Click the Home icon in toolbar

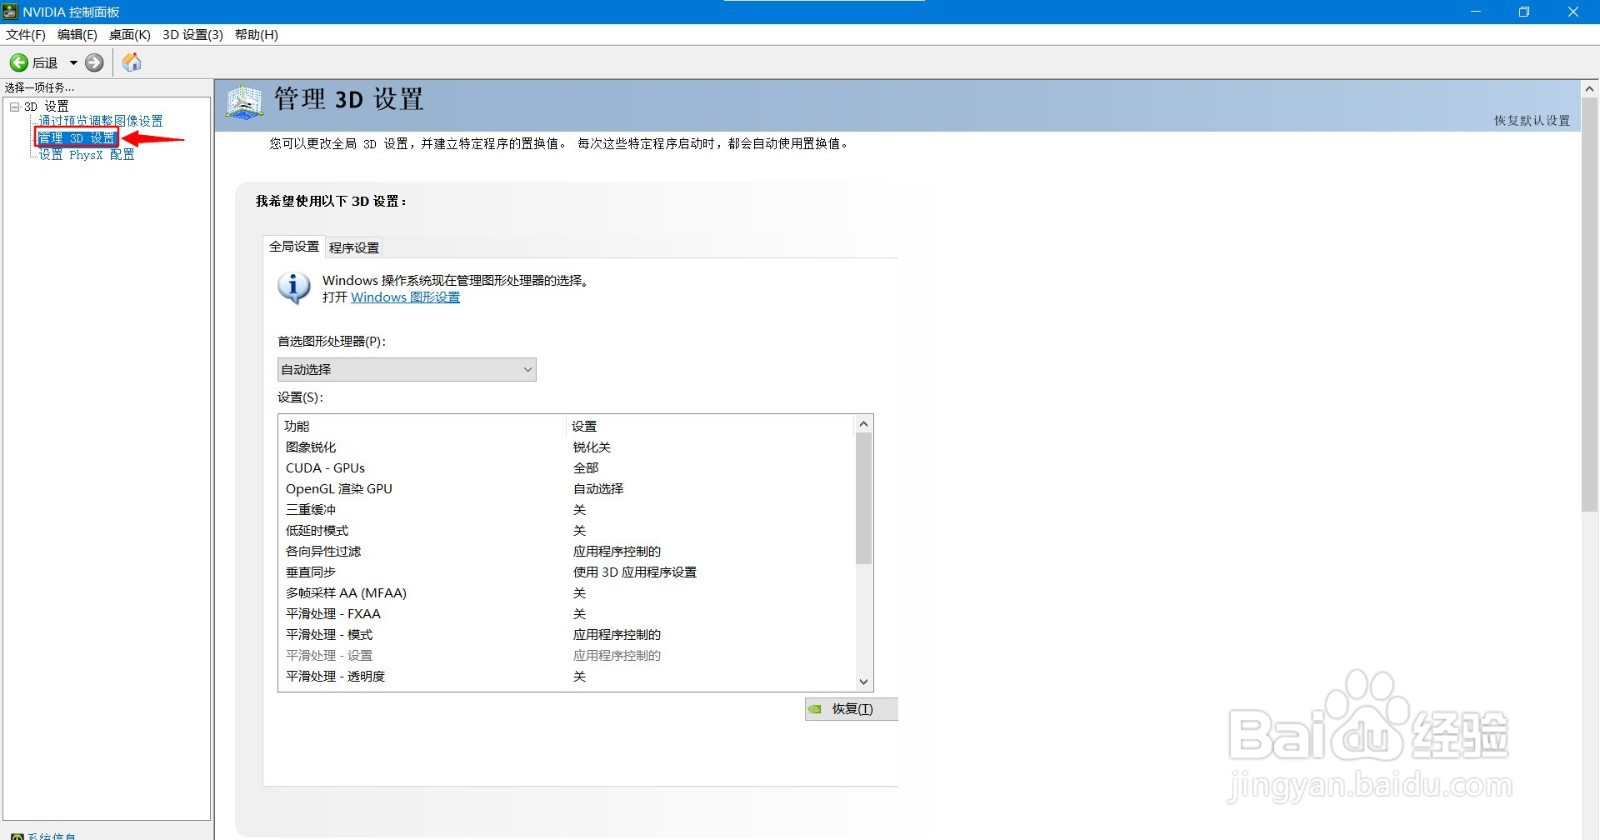[x=132, y=63]
